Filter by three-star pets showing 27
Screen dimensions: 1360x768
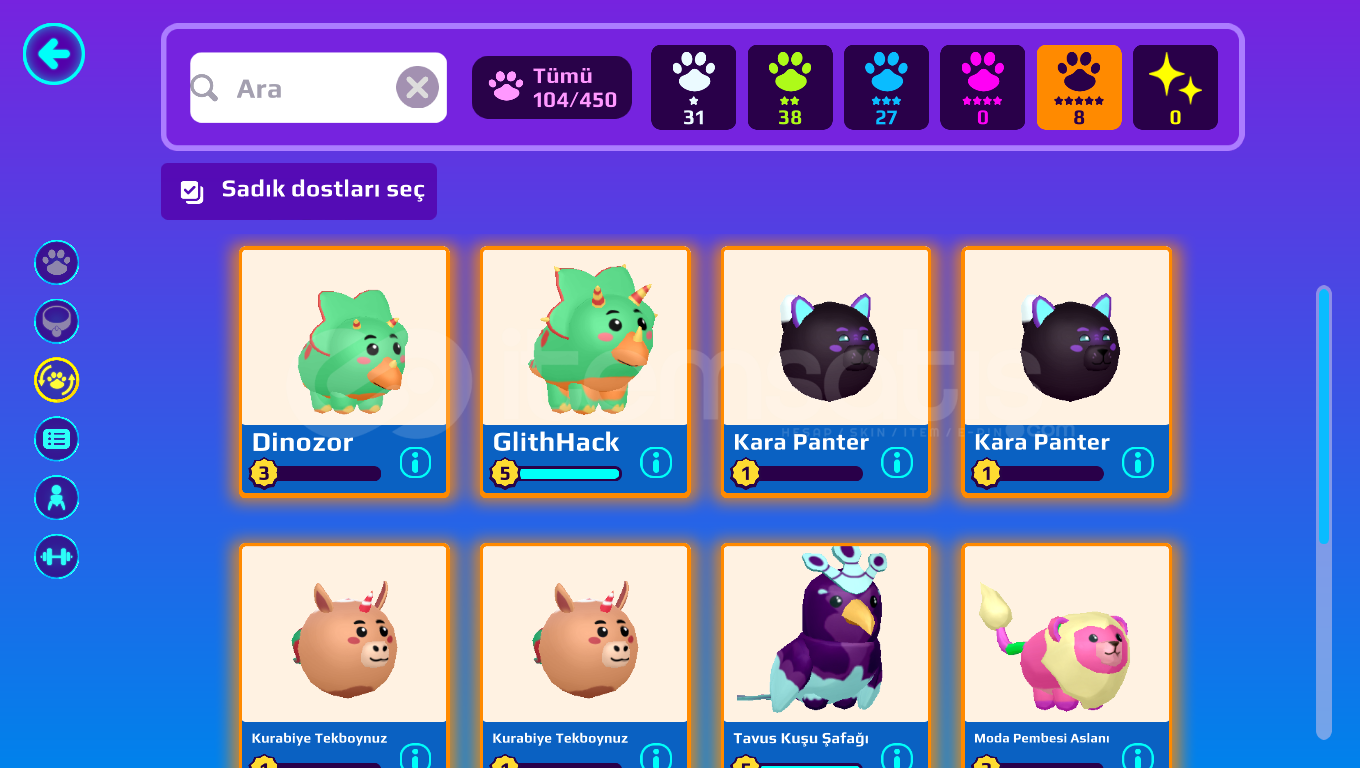(x=886, y=88)
